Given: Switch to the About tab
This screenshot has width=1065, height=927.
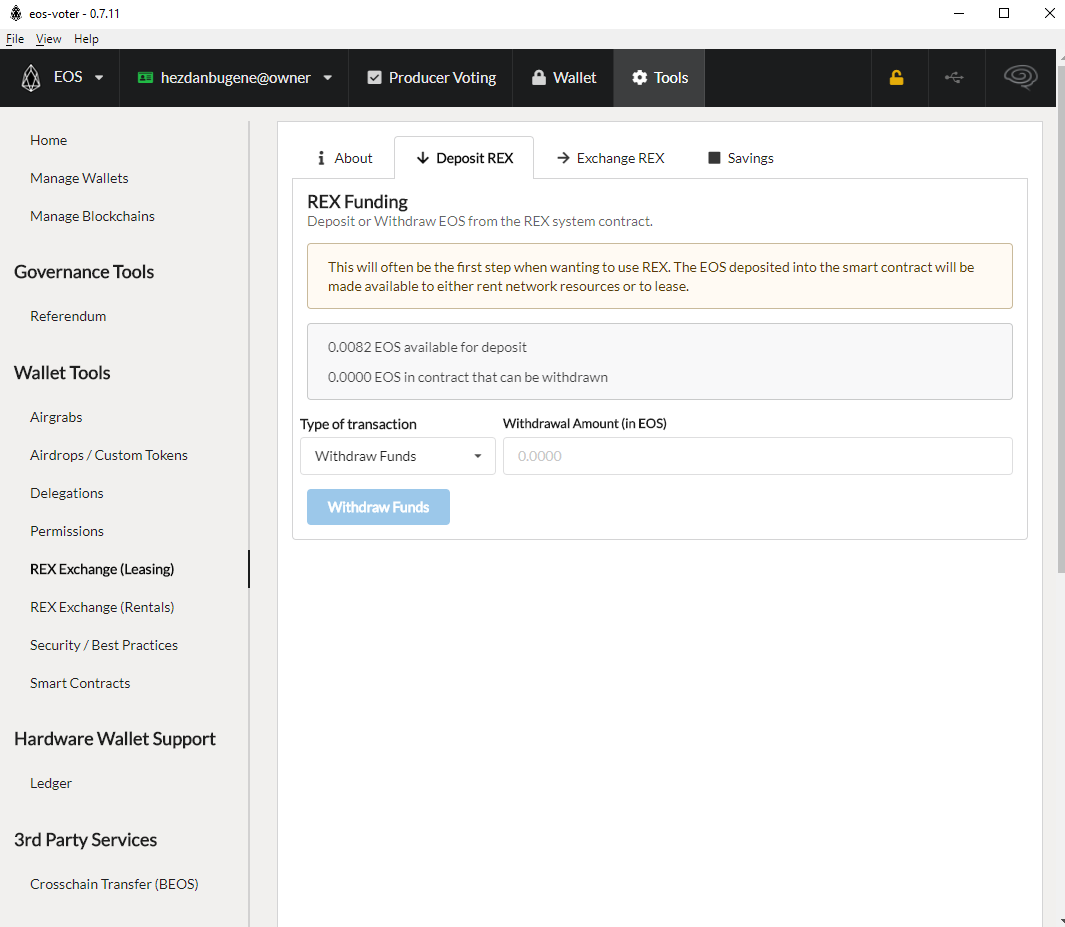Looking at the screenshot, I should pyautogui.click(x=344, y=158).
